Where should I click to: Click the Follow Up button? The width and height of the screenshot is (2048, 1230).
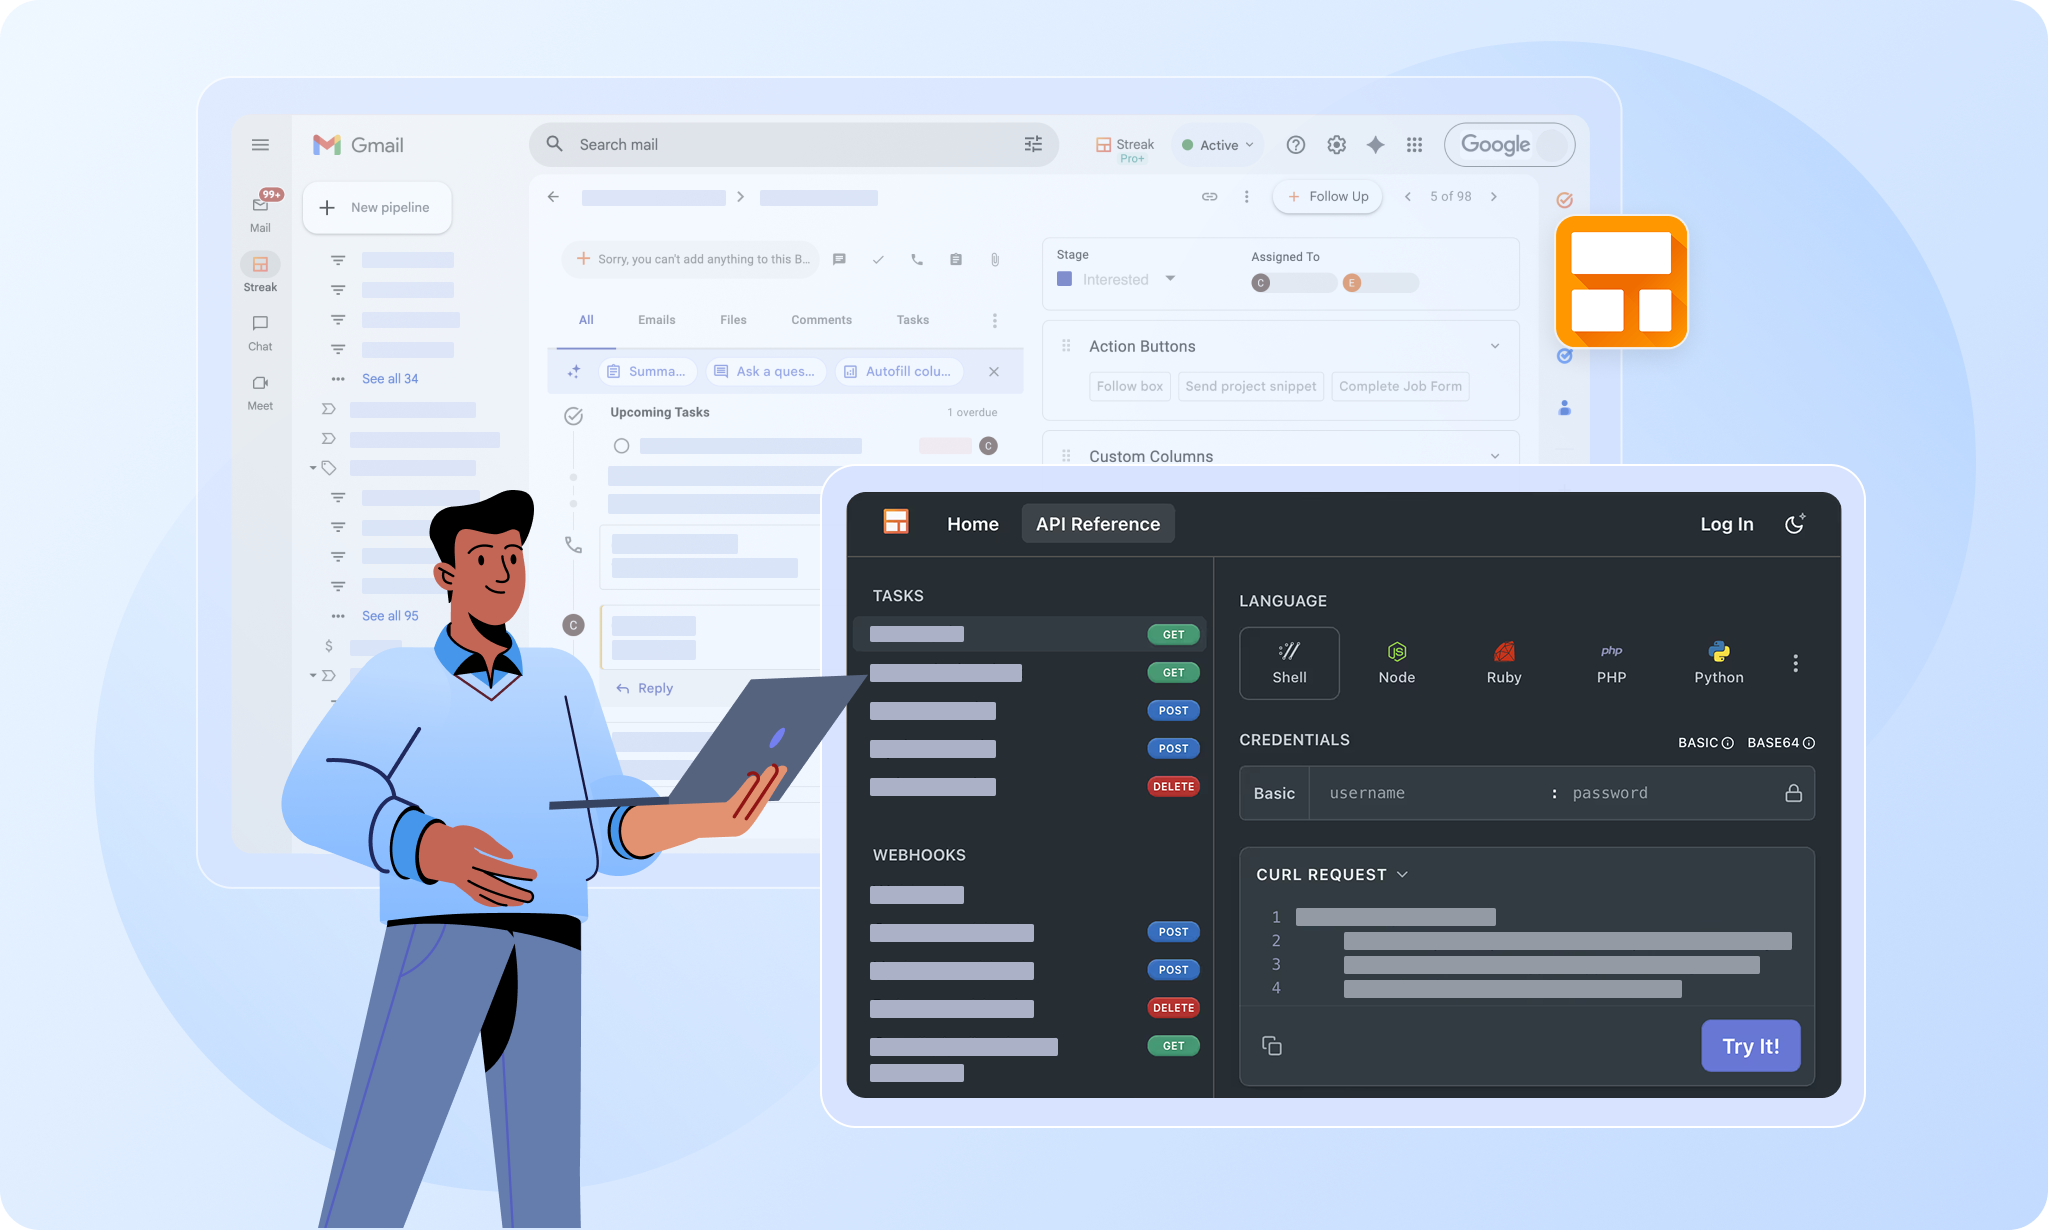[1328, 197]
